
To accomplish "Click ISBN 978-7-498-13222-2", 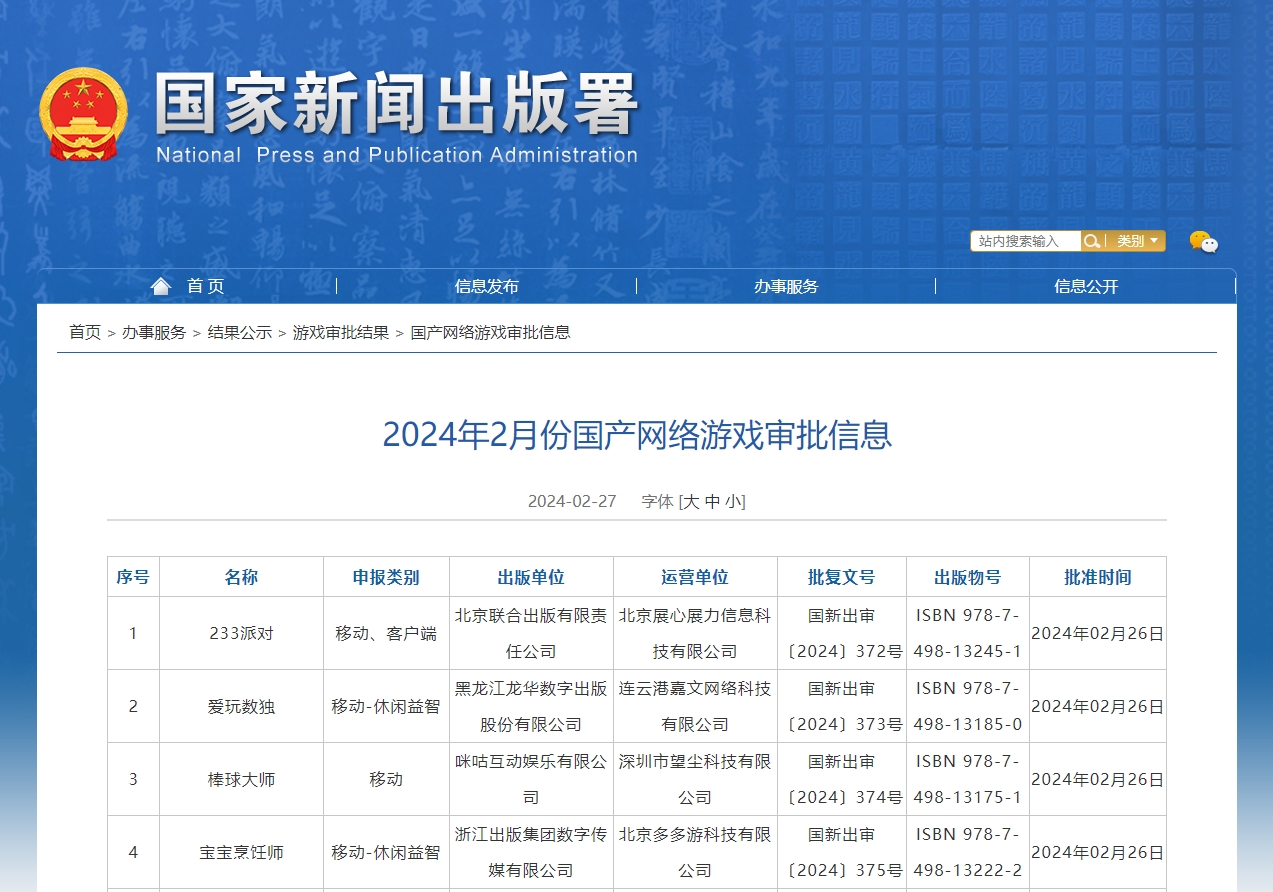I will [968, 853].
